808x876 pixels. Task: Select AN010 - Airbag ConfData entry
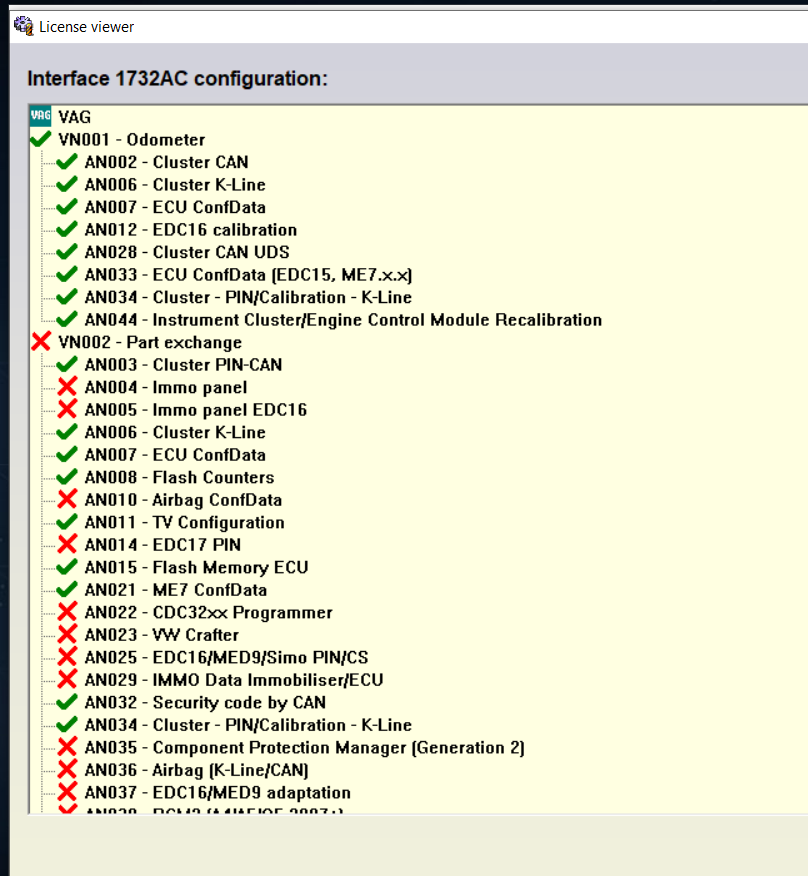183,499
